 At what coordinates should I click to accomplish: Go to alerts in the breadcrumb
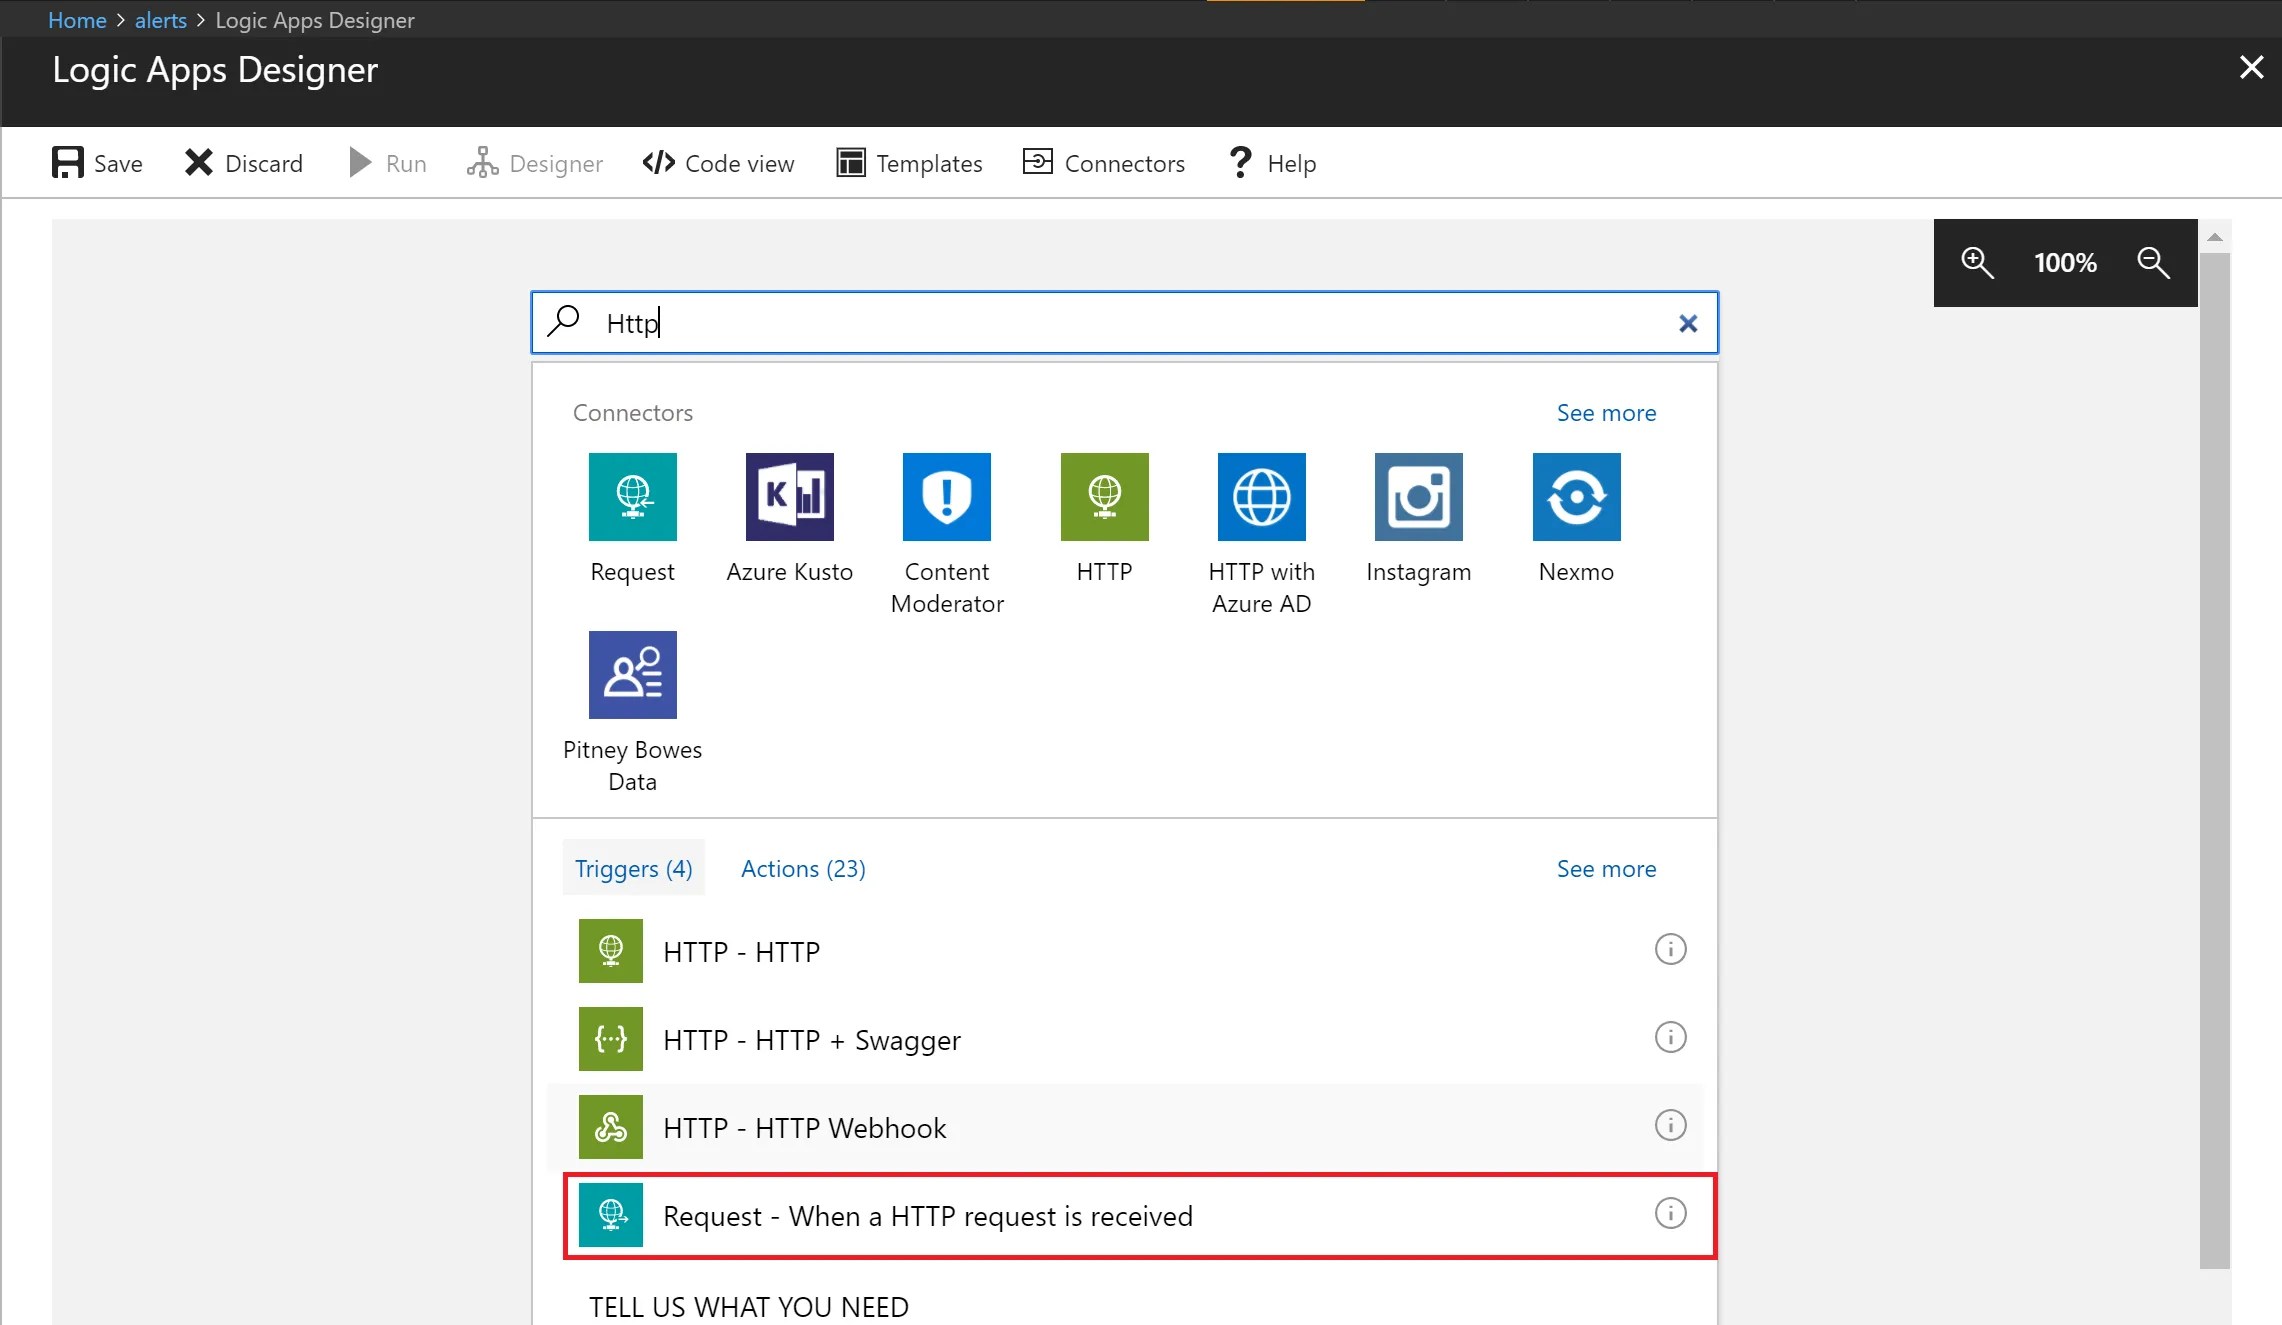[x=161, y=20]
